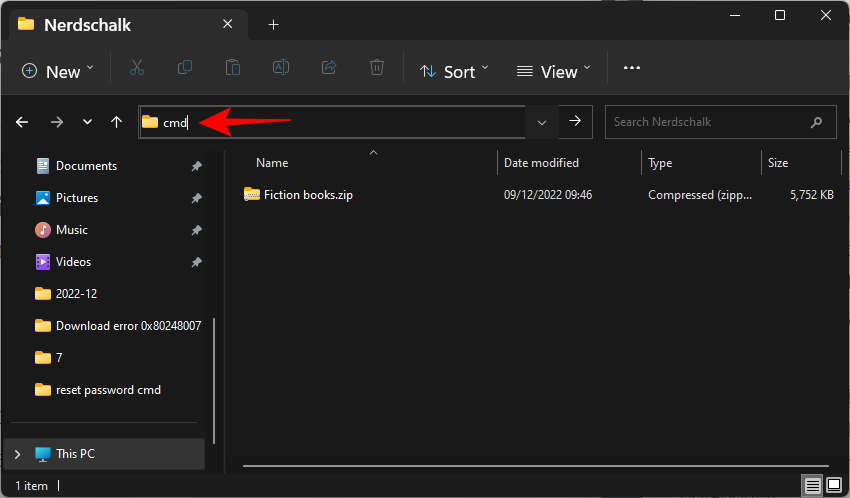
Task: Open the See more ellipsis menu
Action: [631, 69]
